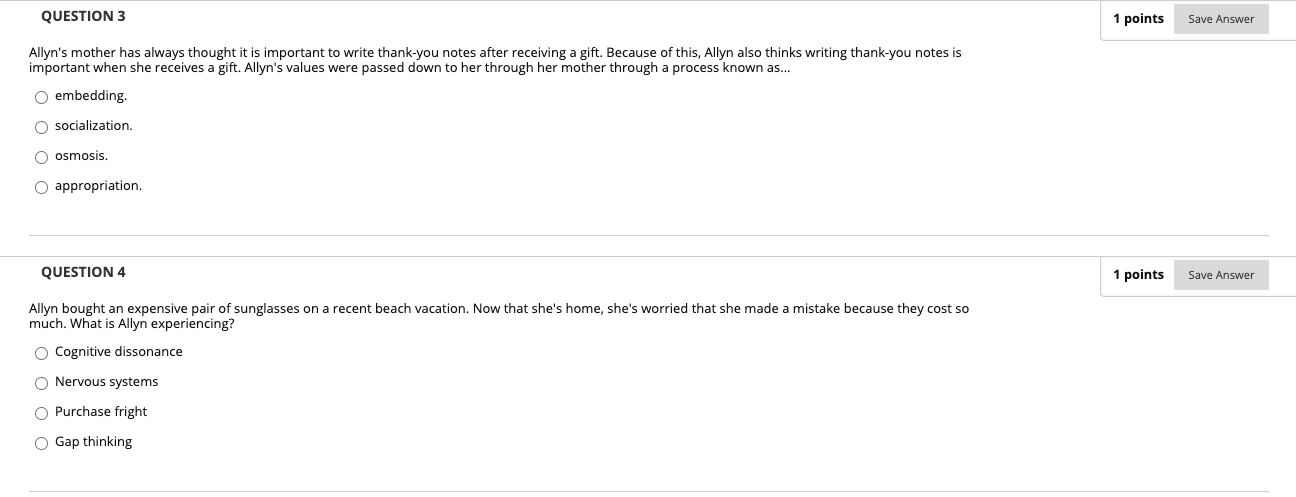Click the QUESTION 3 heading

tap(83, 17)
